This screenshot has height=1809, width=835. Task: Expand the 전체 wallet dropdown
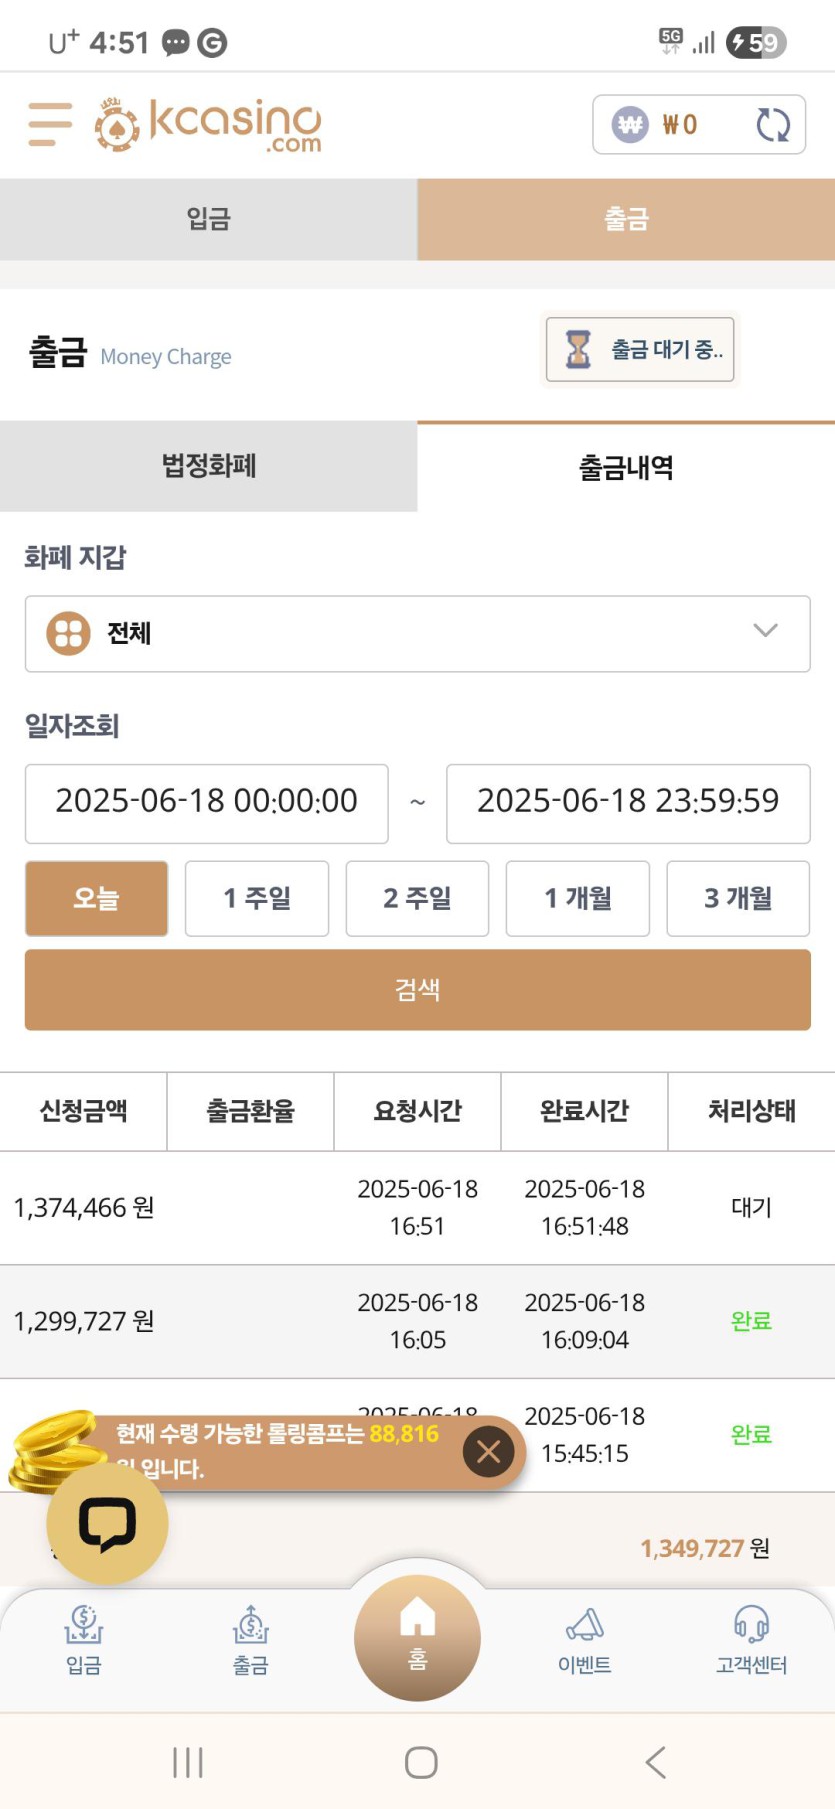point(417,634)
